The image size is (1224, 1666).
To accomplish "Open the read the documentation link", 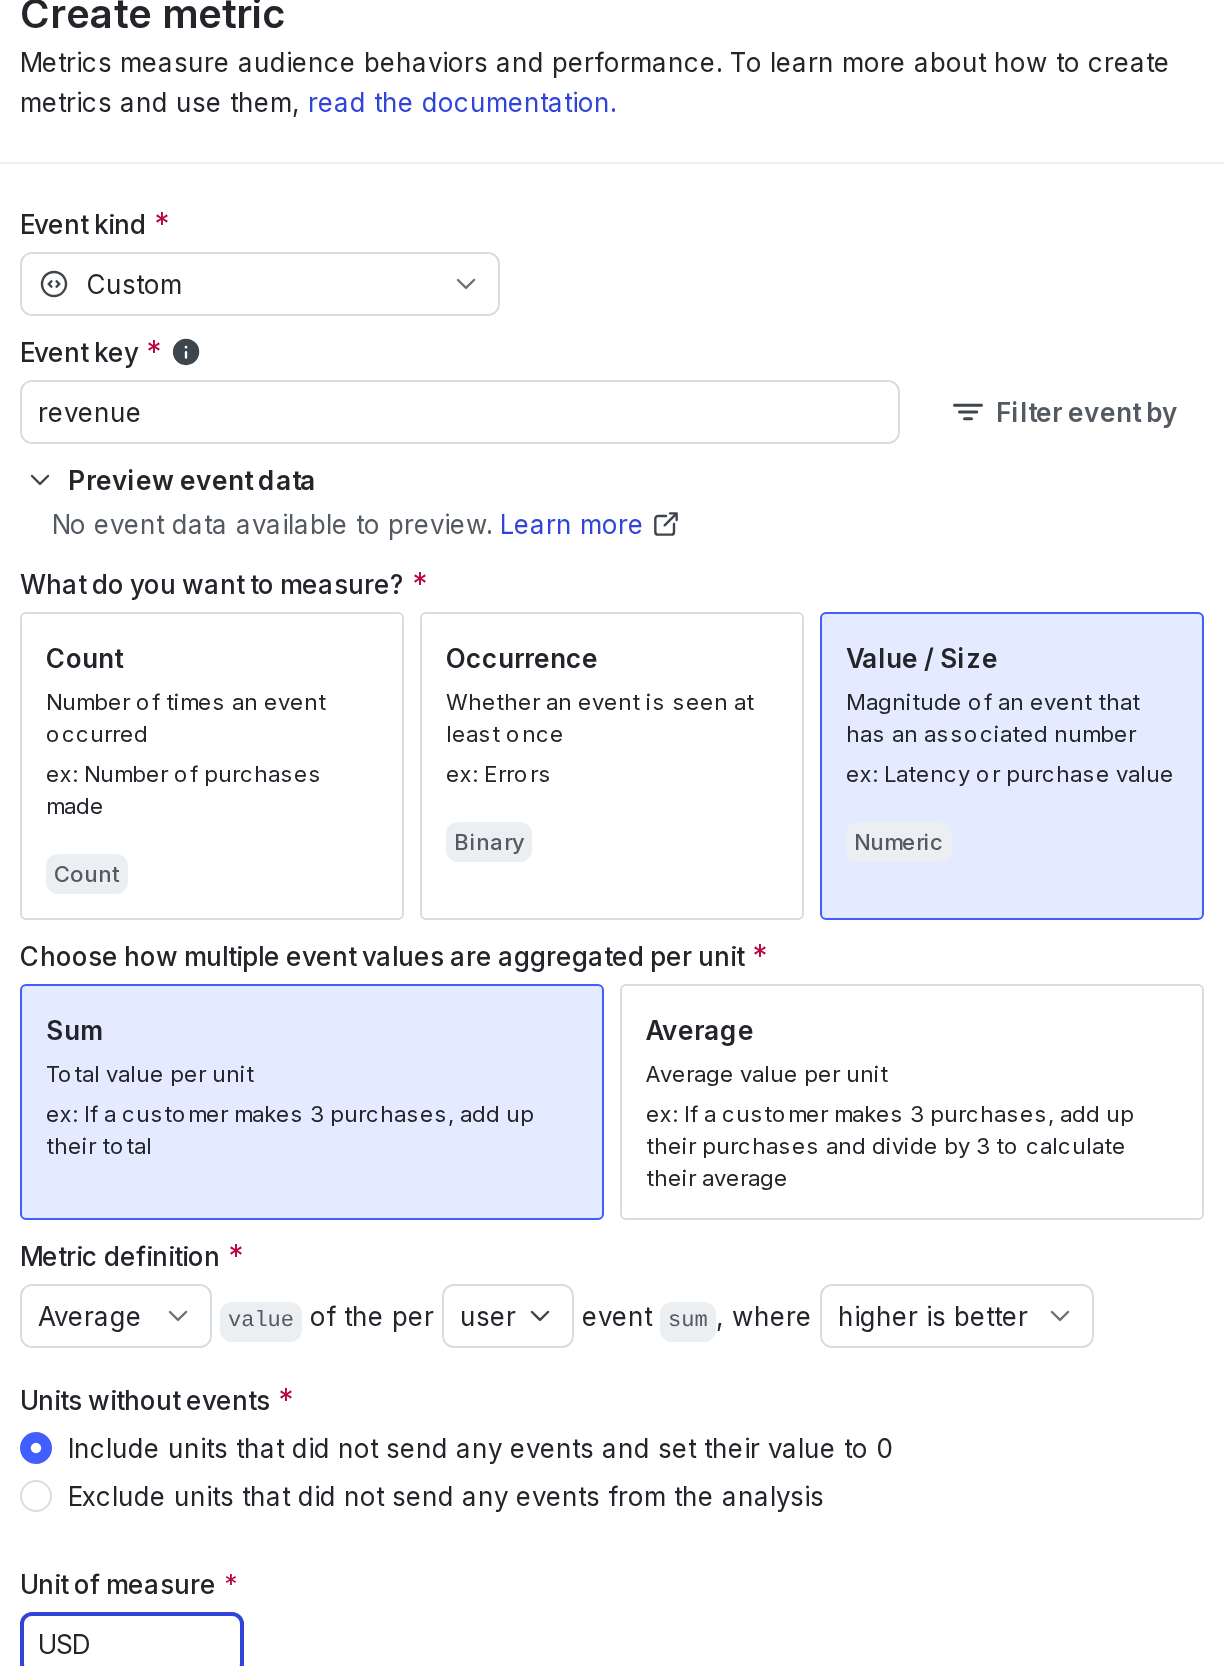I will (x=462, y=103).
